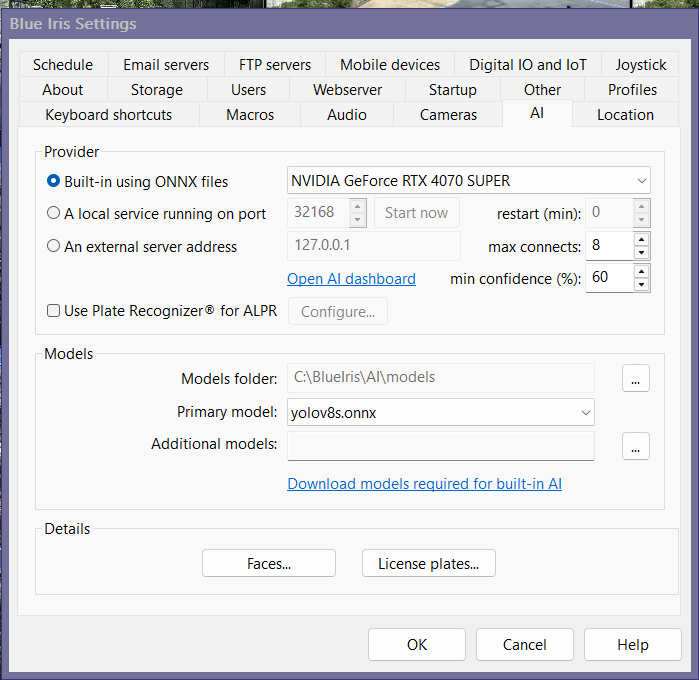Image resolution: width=699 pixels, height=680 pixels.
Task: Switch to the Cameras tab
Action: (448, 115)
